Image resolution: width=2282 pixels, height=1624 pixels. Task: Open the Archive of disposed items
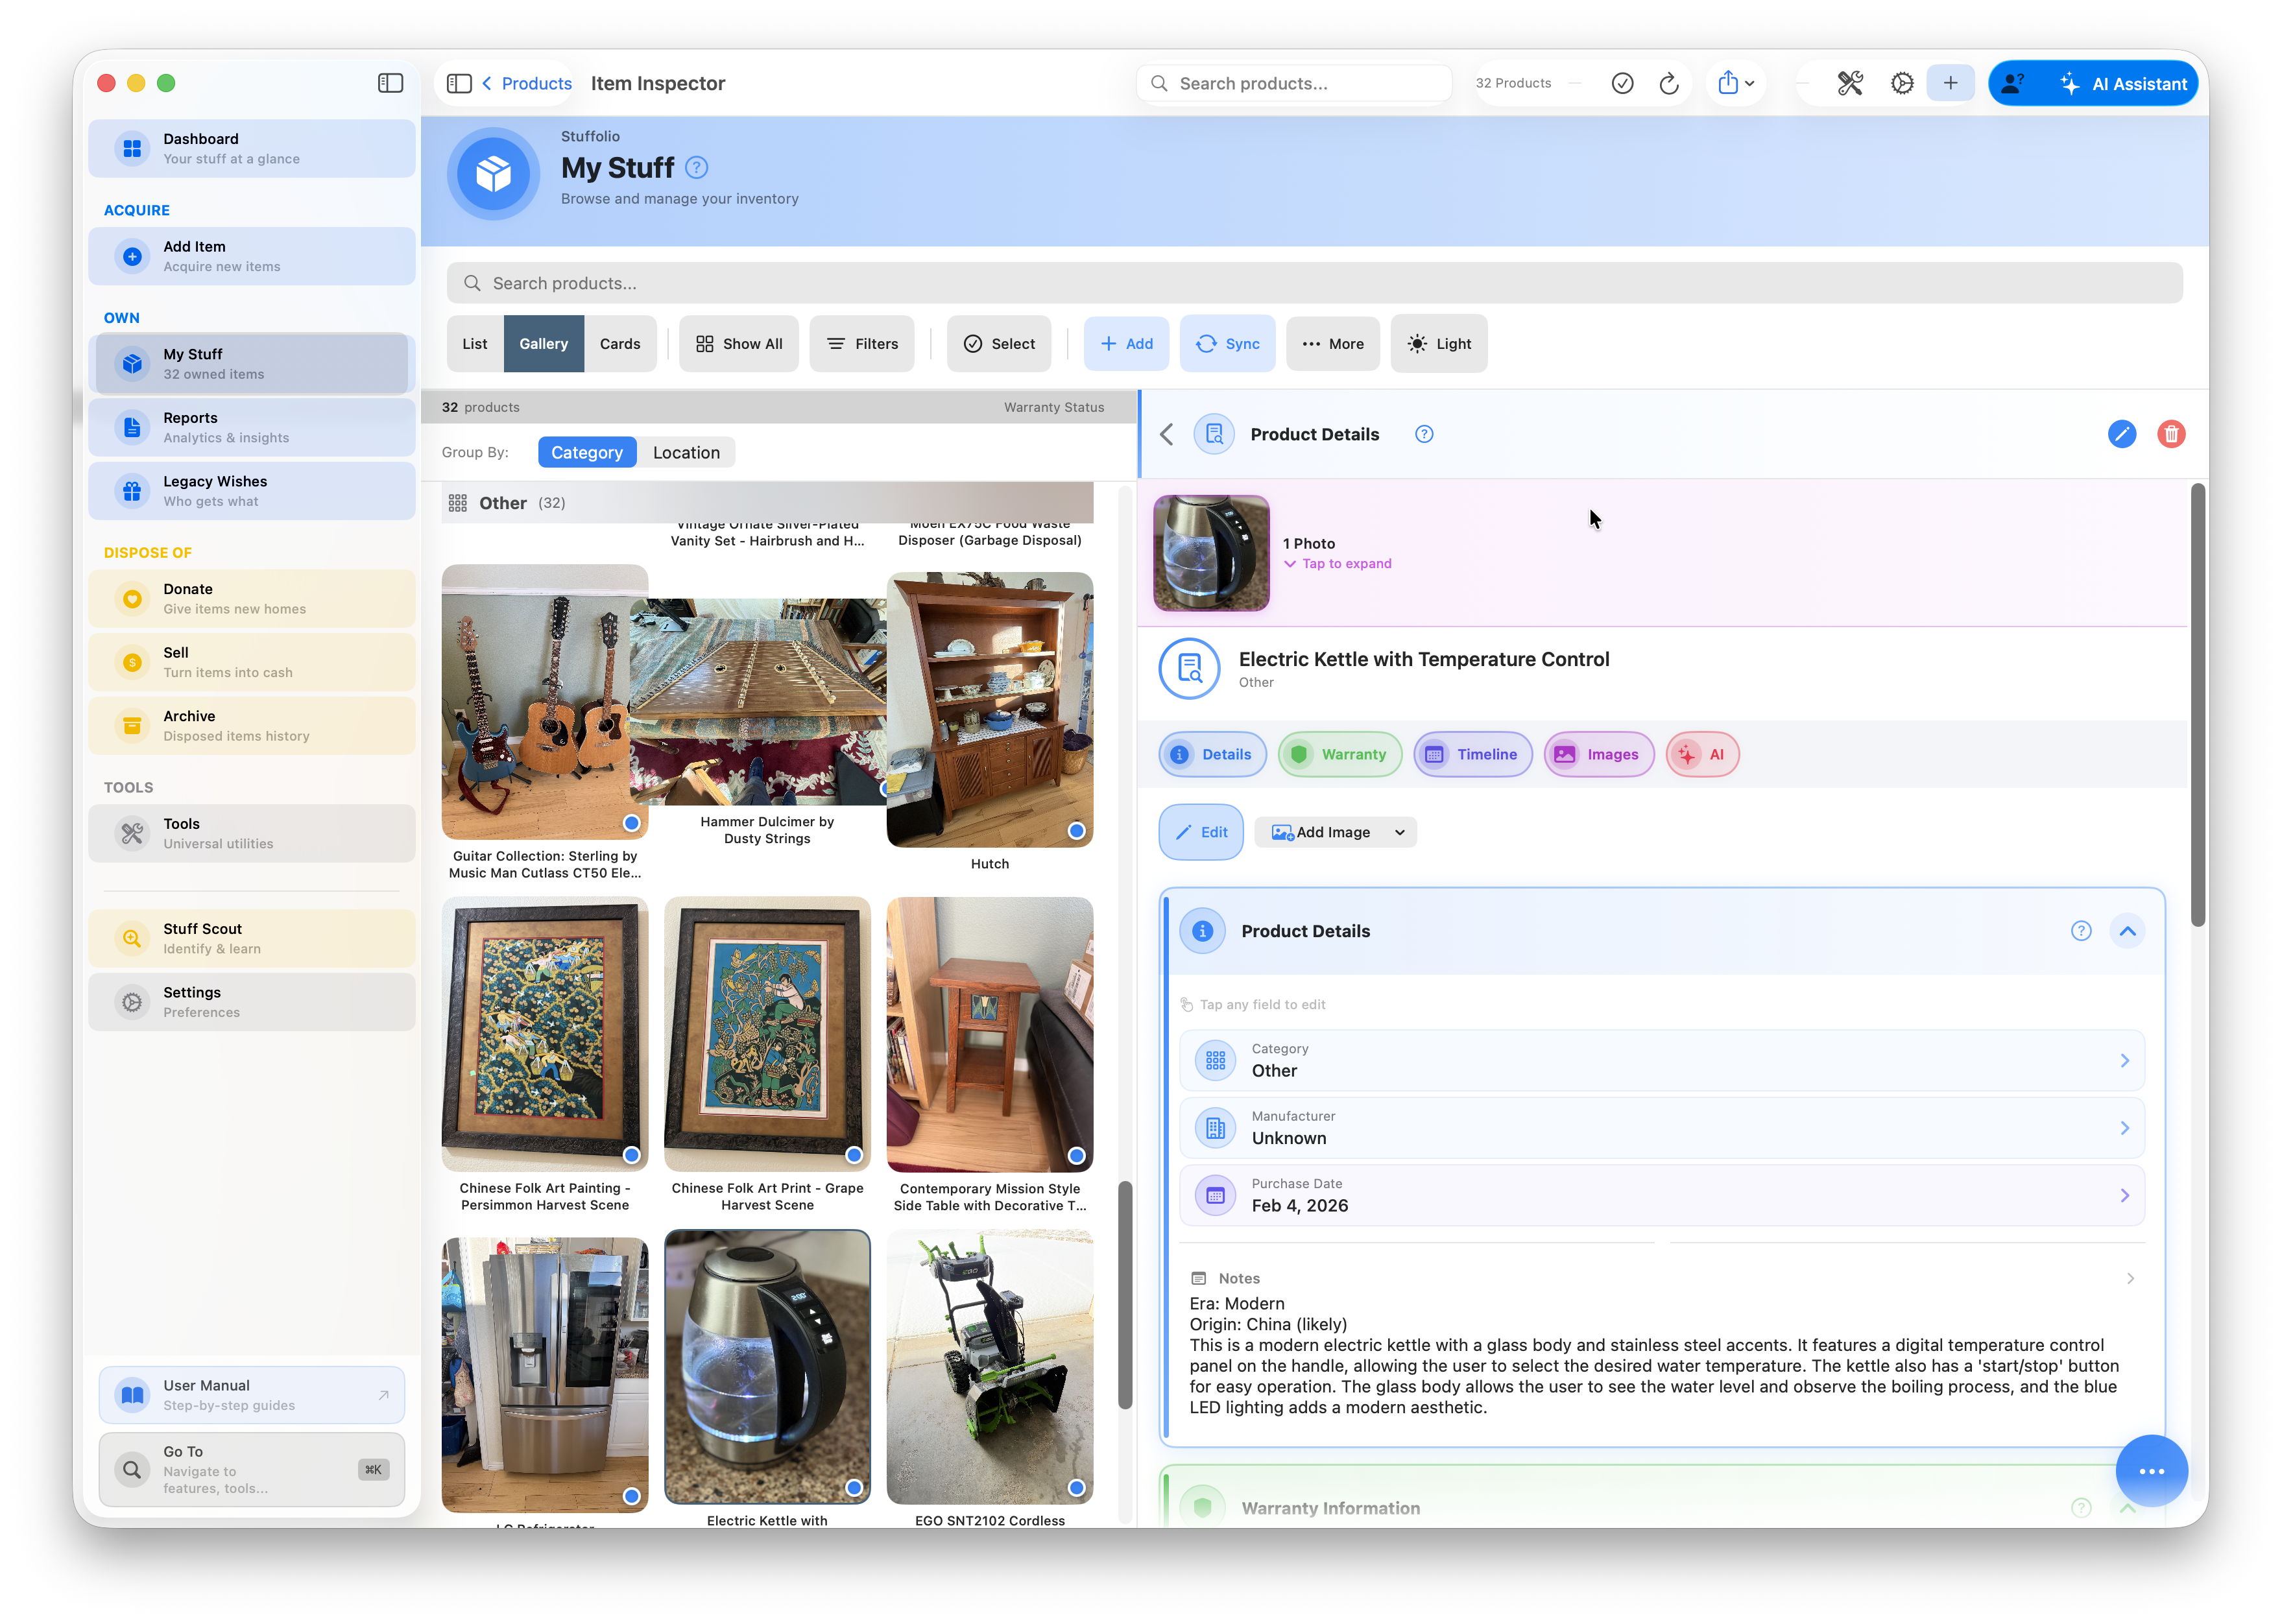tap(252, 725)
